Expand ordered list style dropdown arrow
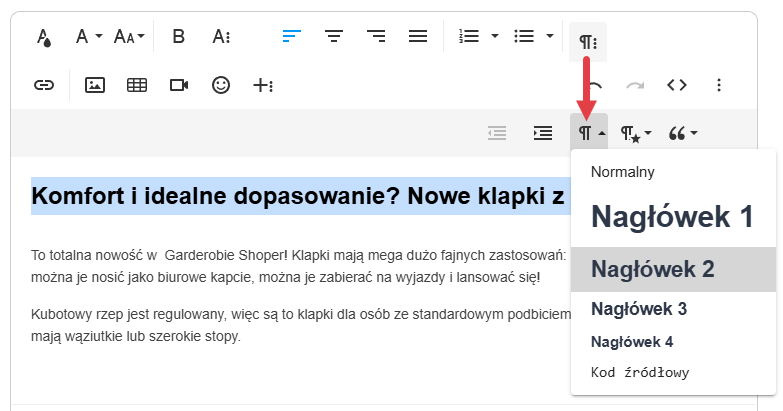Image resolution: width=783 pixels, height=411 pixels. point(494,36)
